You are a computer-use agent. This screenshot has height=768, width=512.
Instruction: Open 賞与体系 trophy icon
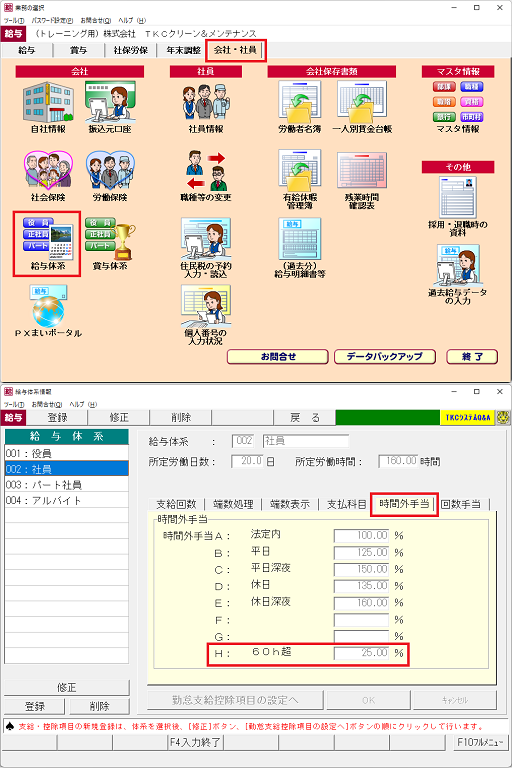click(110, 239)
